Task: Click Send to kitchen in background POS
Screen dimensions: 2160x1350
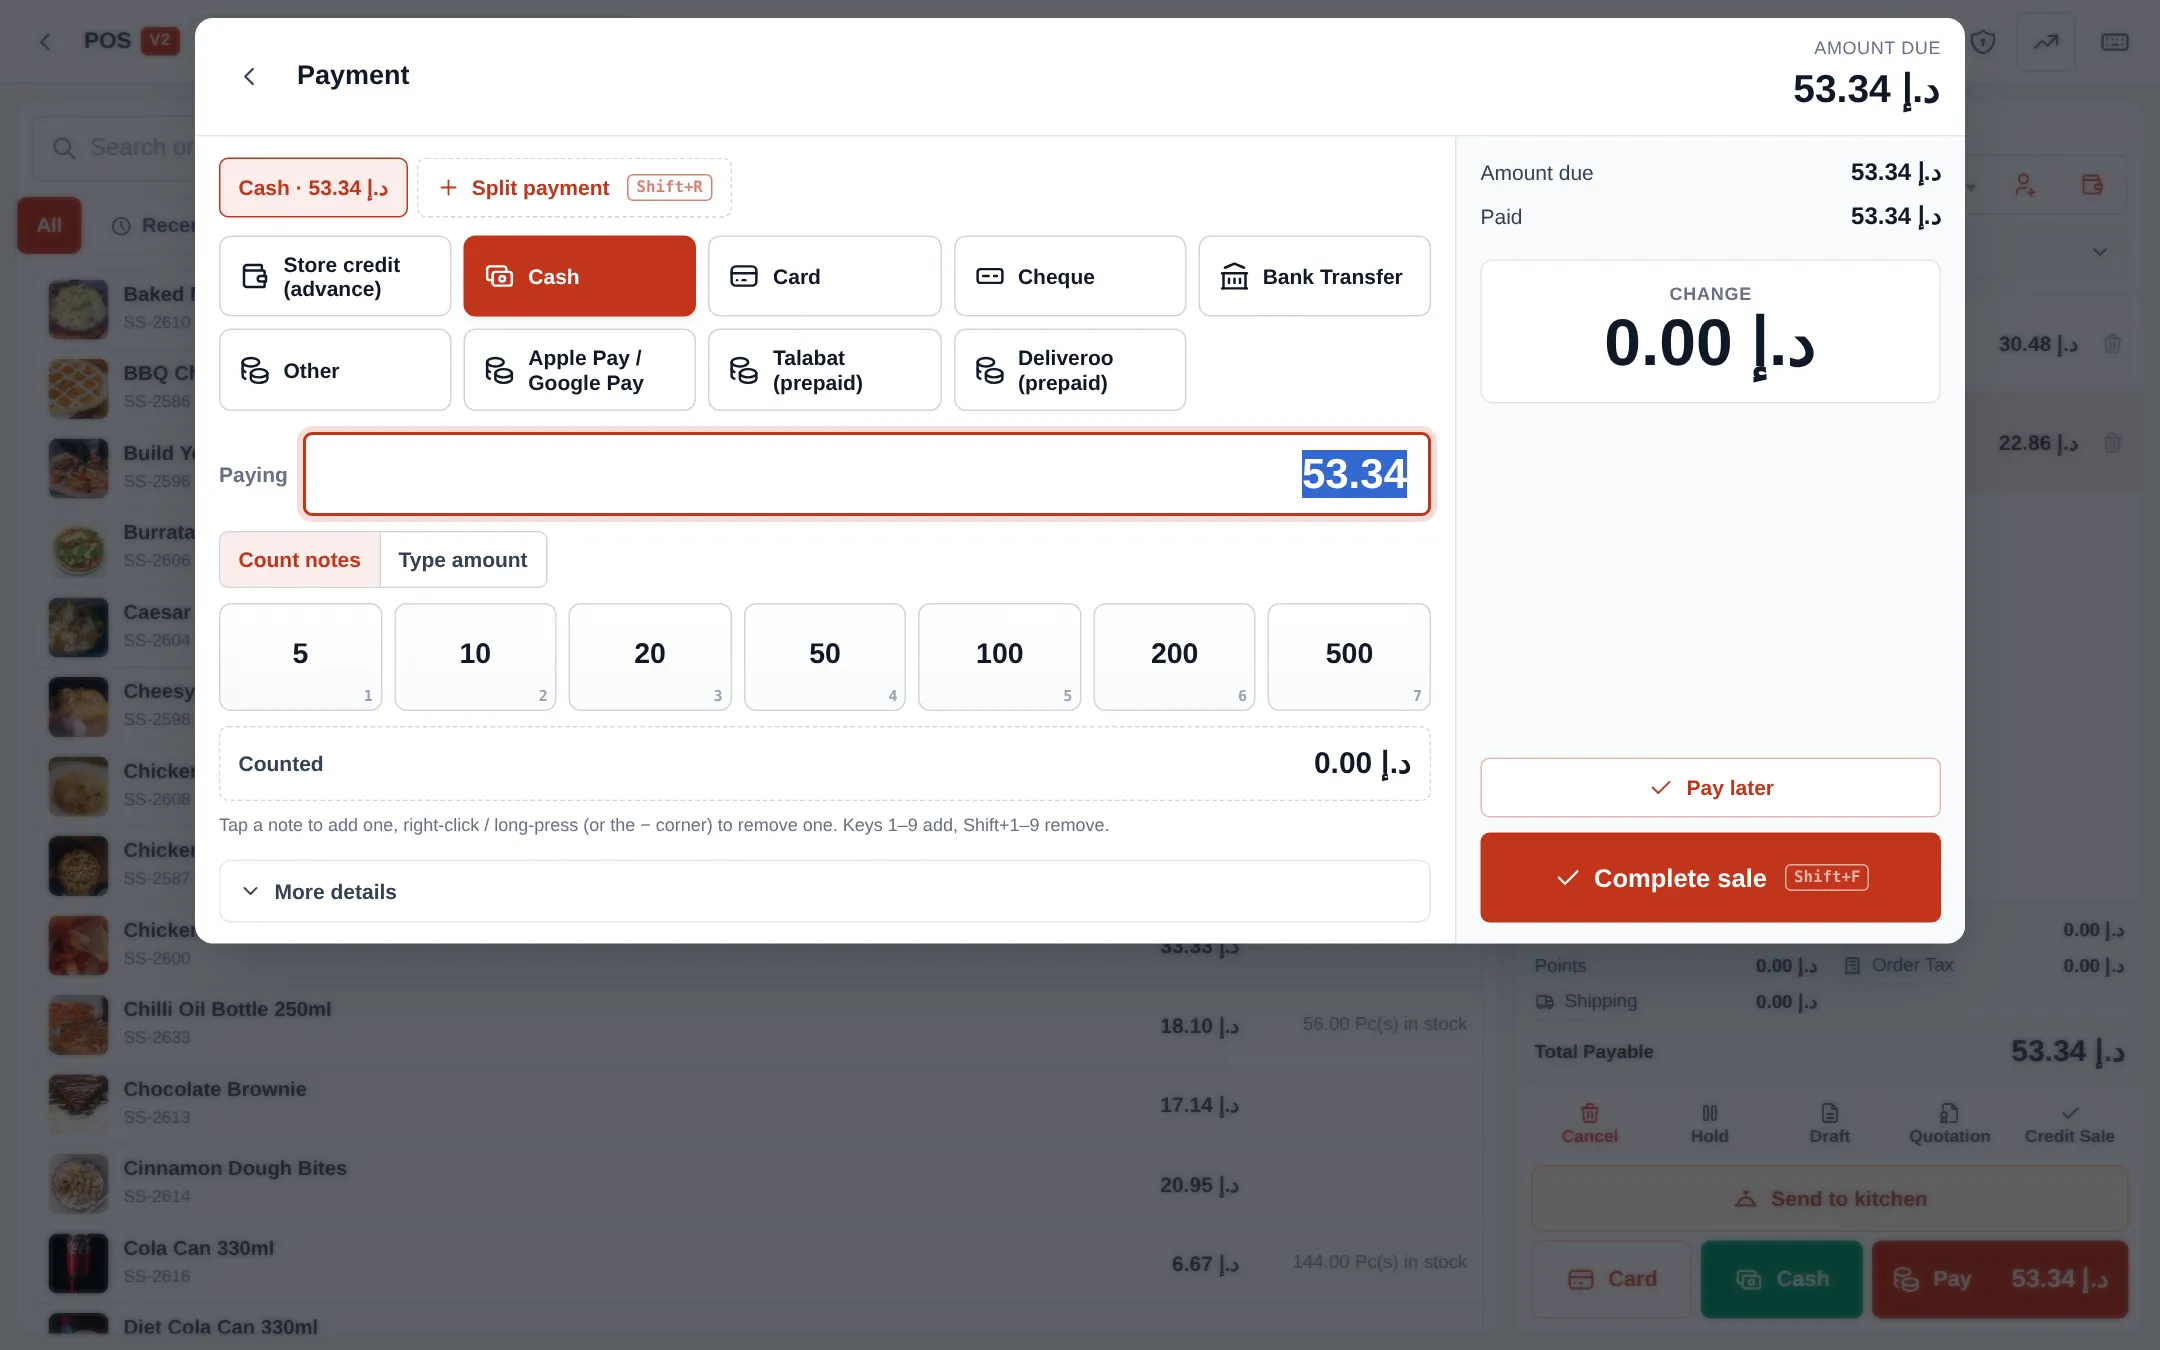Action: 1830,1198
